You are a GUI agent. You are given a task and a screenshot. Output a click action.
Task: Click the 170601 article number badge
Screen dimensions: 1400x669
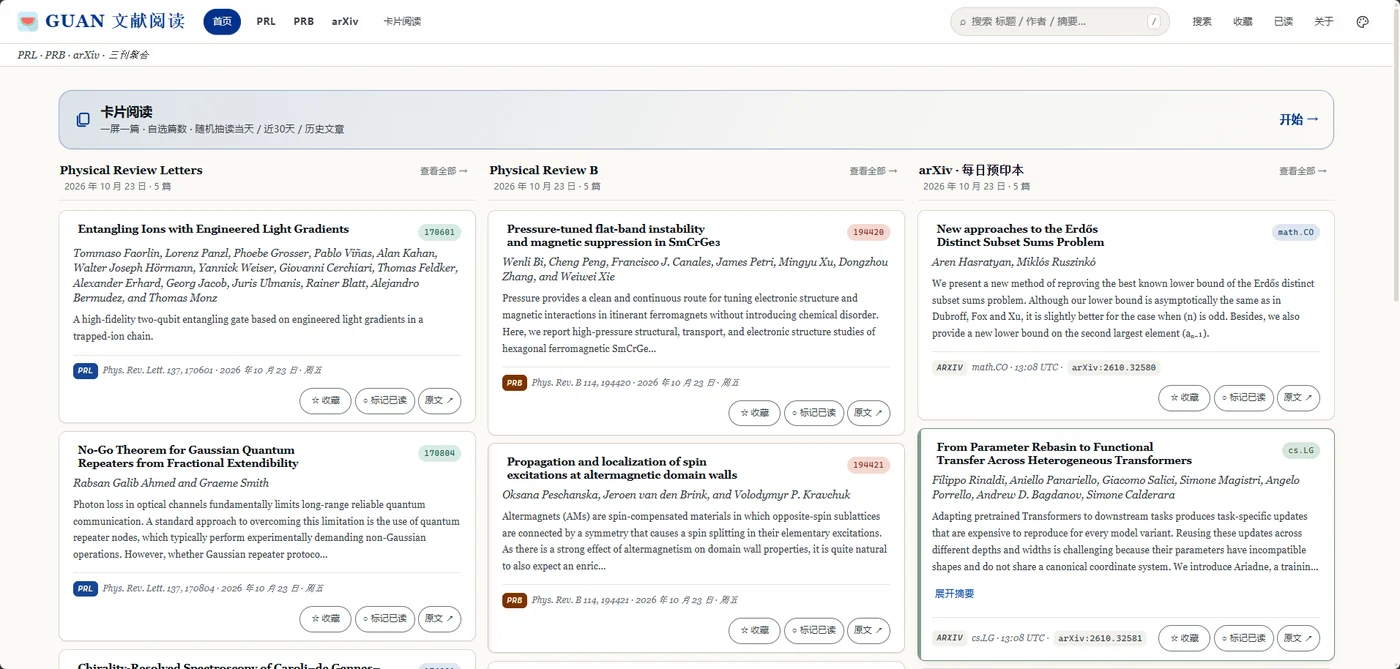440,232
